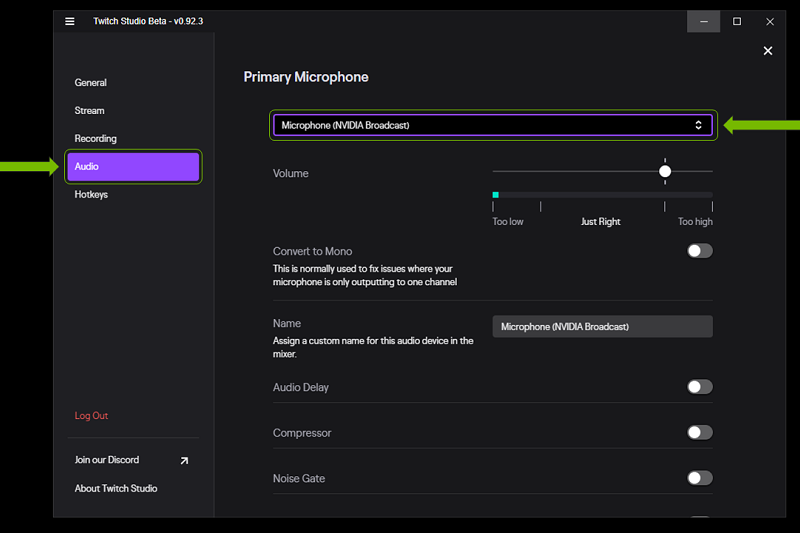Image resolution: width=800 pixels, height=533 pixels.
Task: Enable the Convert to Mono toggle
Action: point(699,251)
